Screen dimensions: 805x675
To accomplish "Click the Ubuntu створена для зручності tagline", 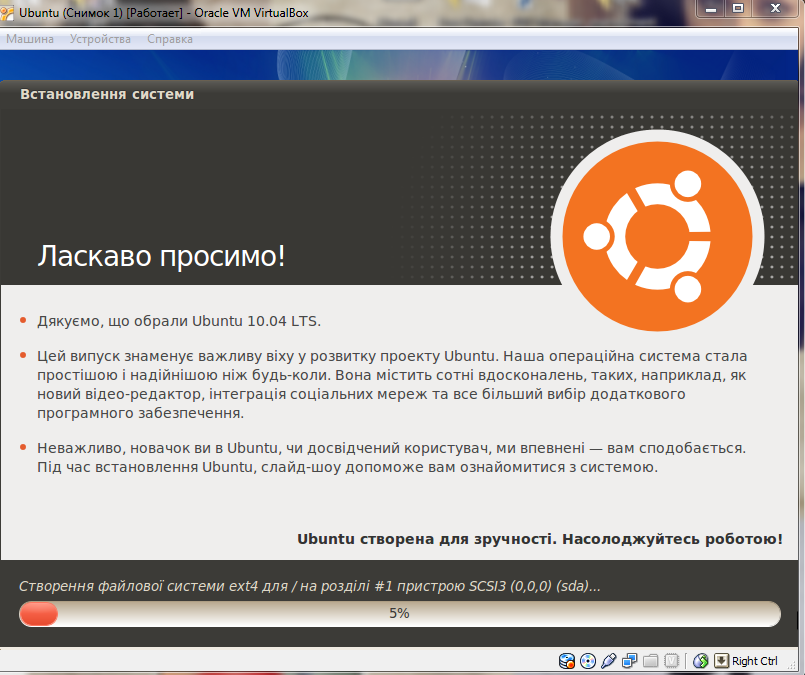I will pyautogui.click(x=540, y=539).
